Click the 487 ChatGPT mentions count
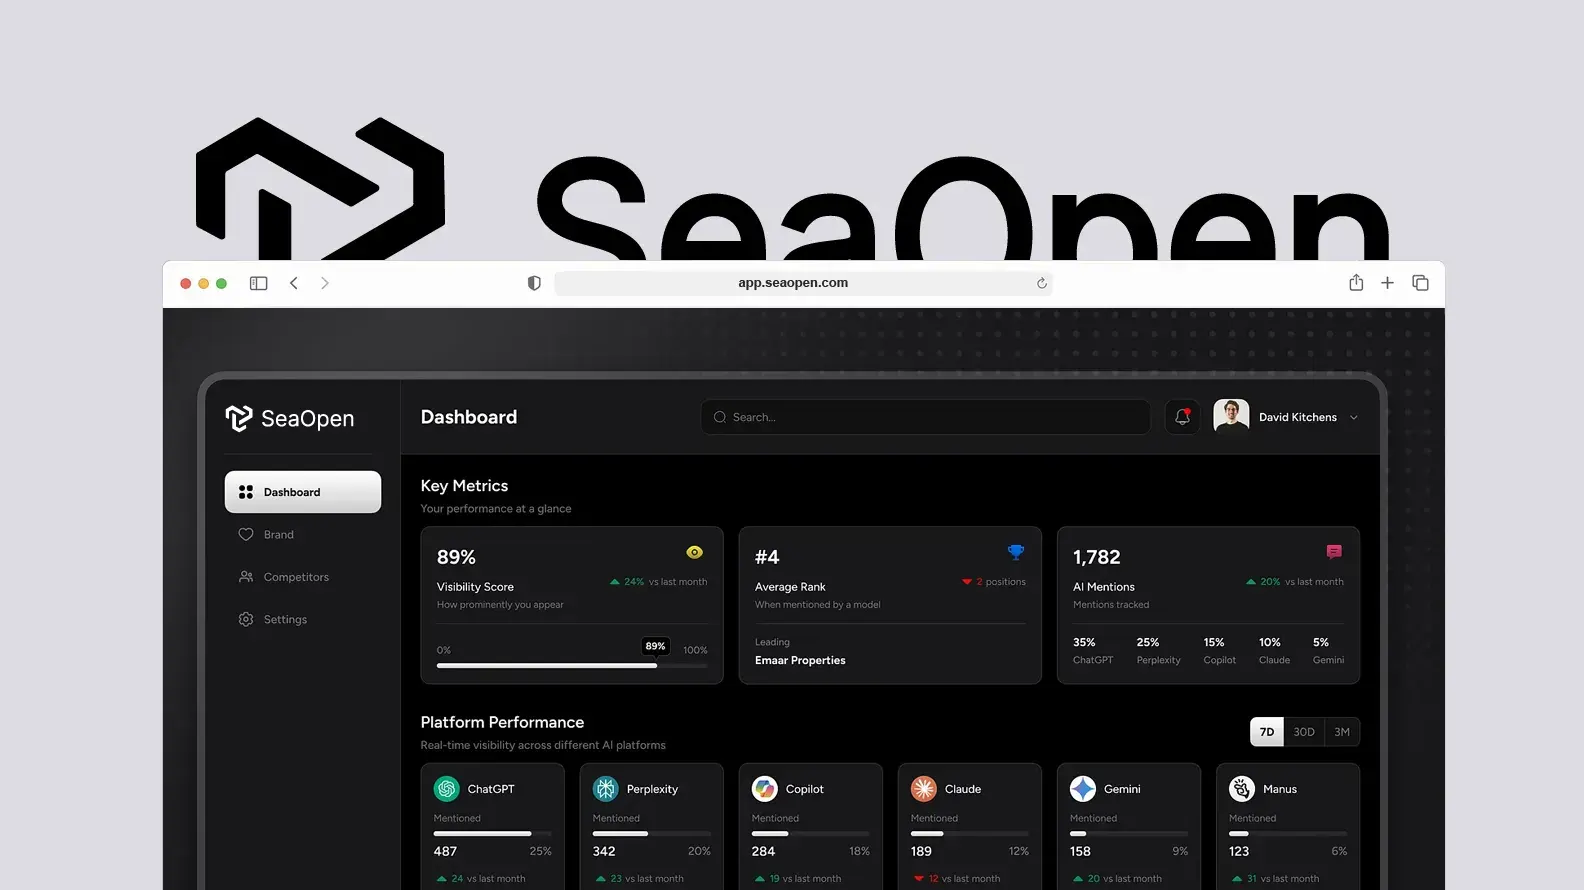 [x=445, y=851]
